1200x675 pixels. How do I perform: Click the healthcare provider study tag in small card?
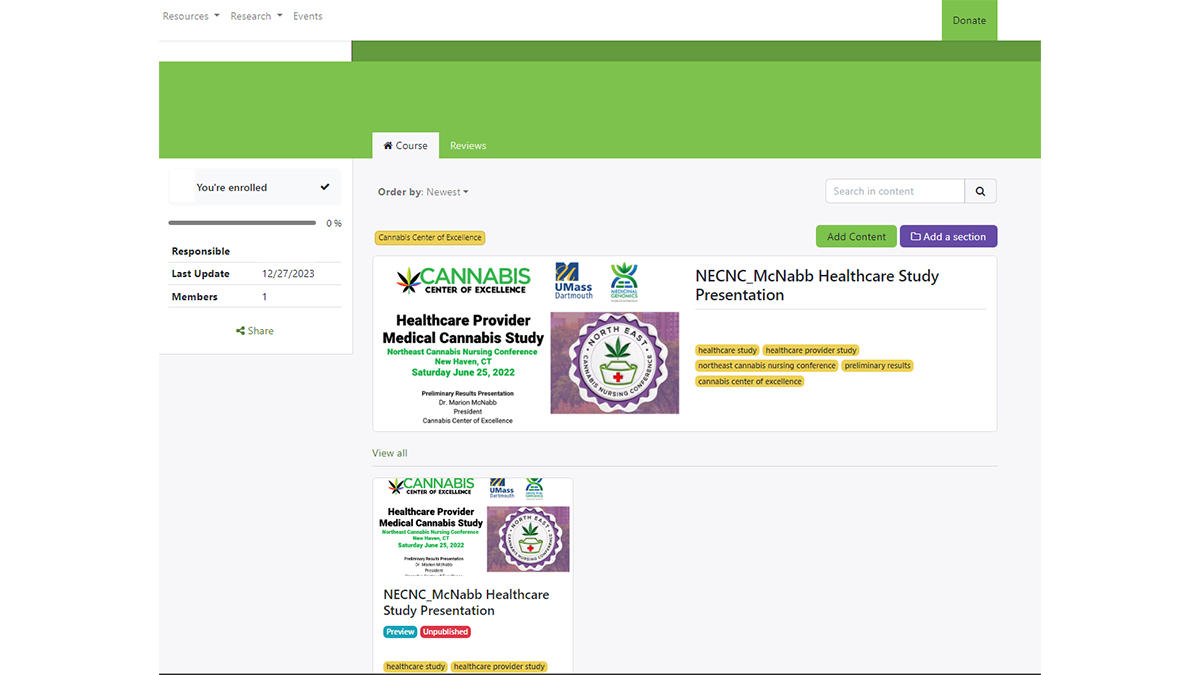point(499,667)
